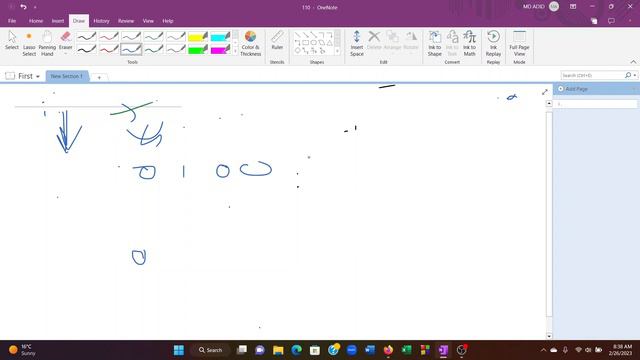This screenshot has height=360, width=640.
Task: Open Word from the taskbar
Action: [x=370, y=350]
